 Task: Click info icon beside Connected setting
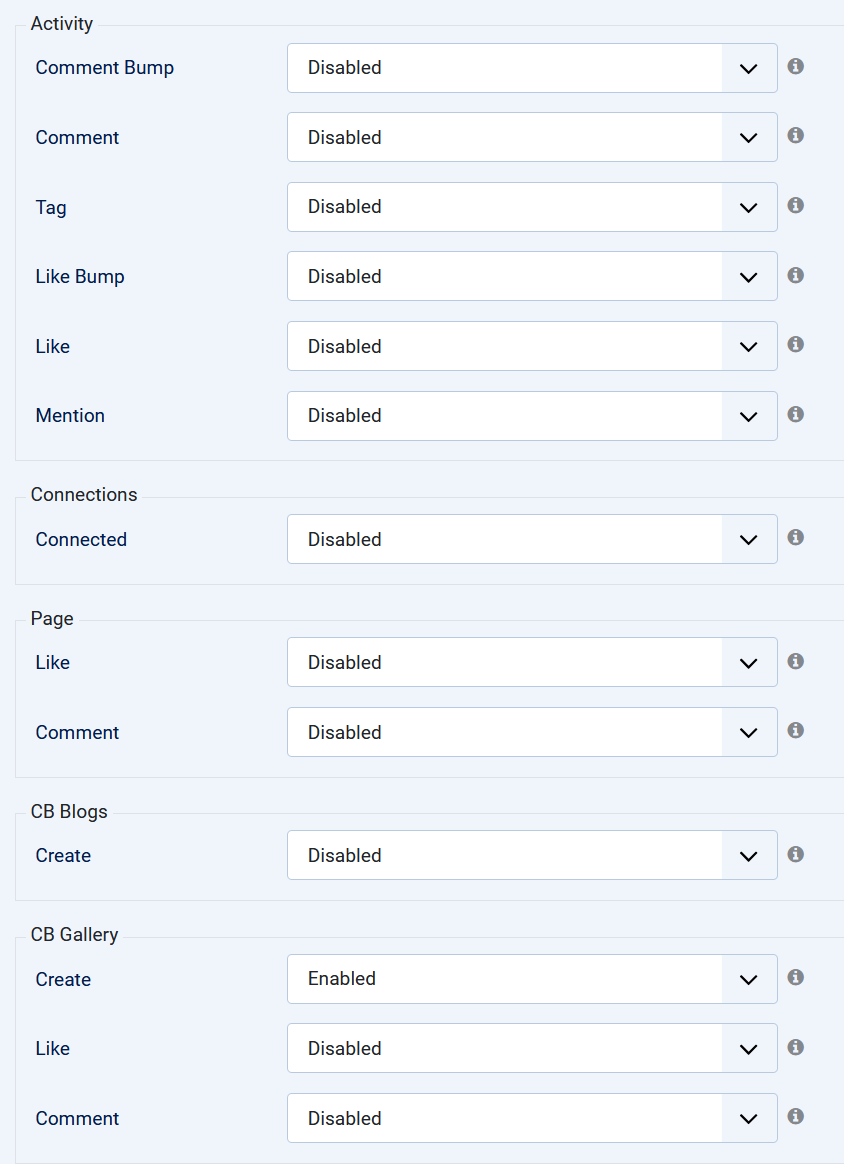tap(796, 537)
